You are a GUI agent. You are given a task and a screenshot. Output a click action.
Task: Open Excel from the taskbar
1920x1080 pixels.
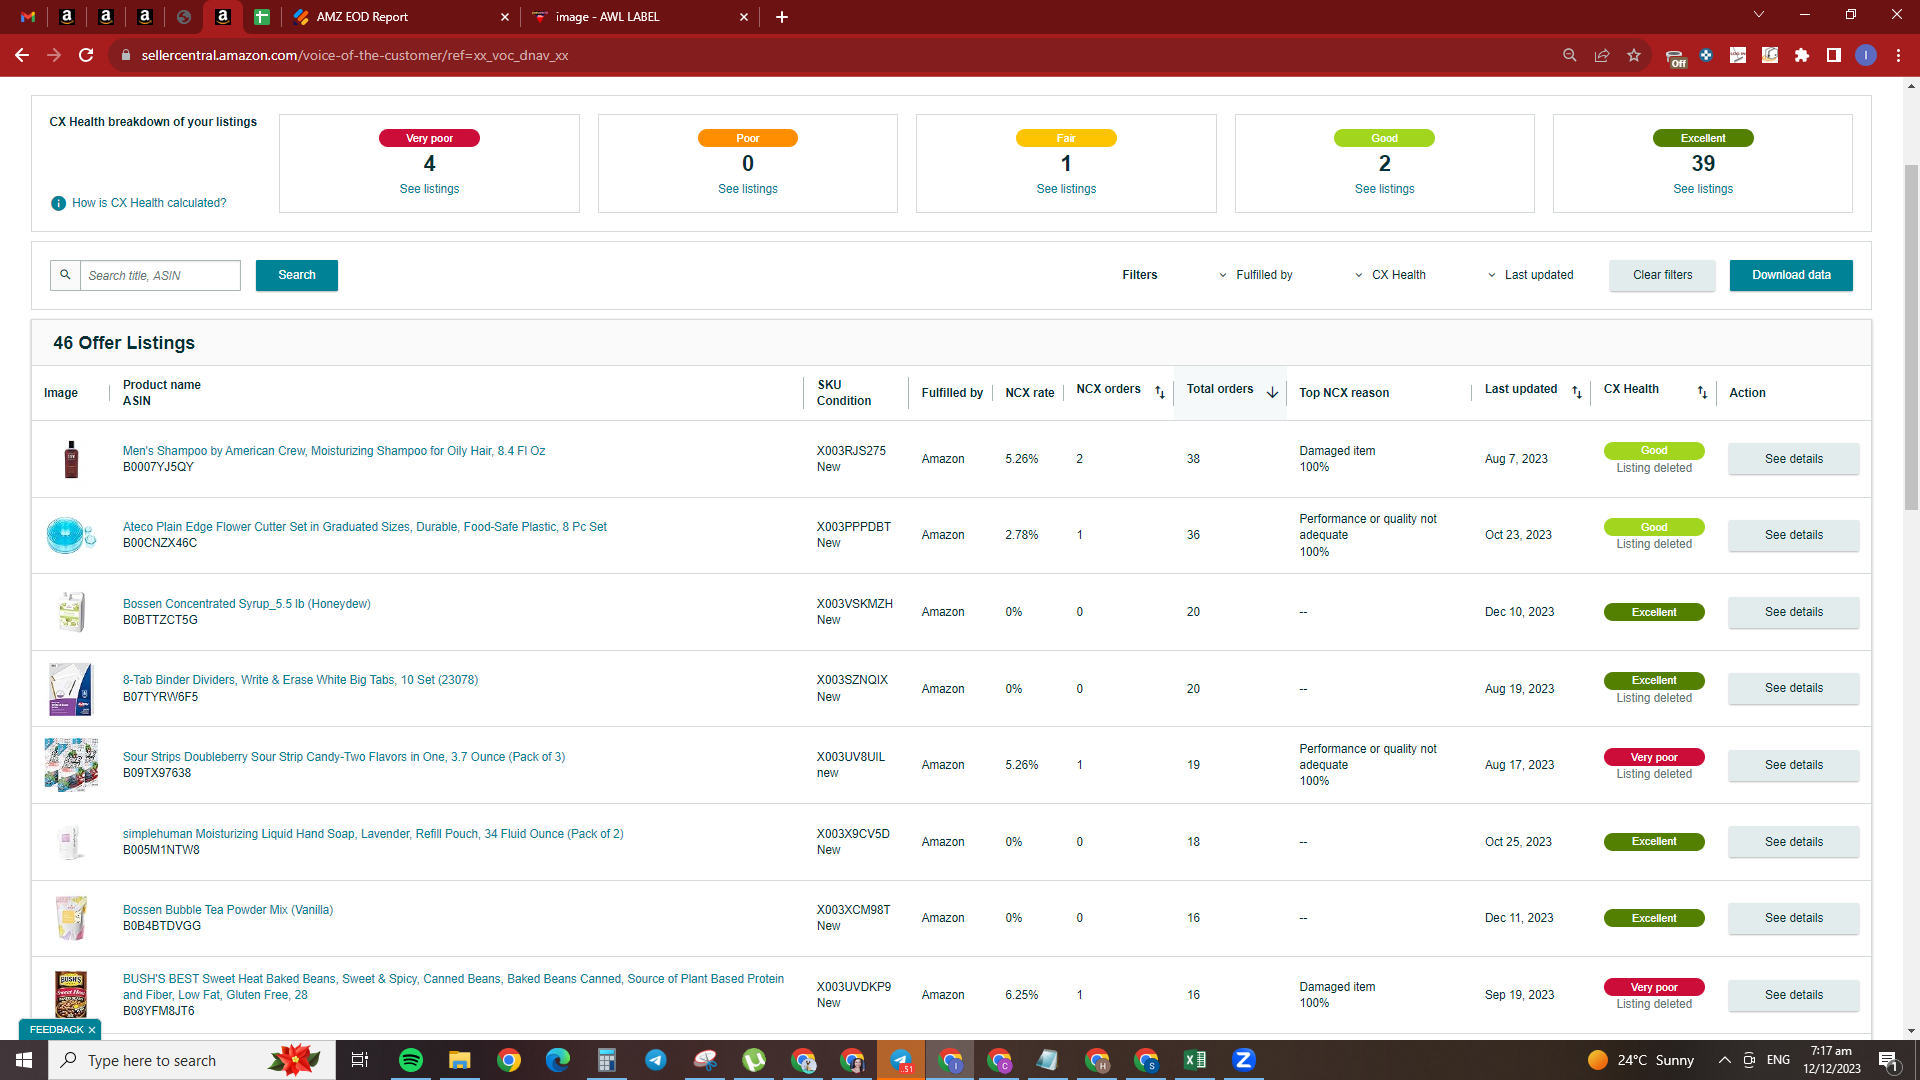[x=1195, y=1060]
